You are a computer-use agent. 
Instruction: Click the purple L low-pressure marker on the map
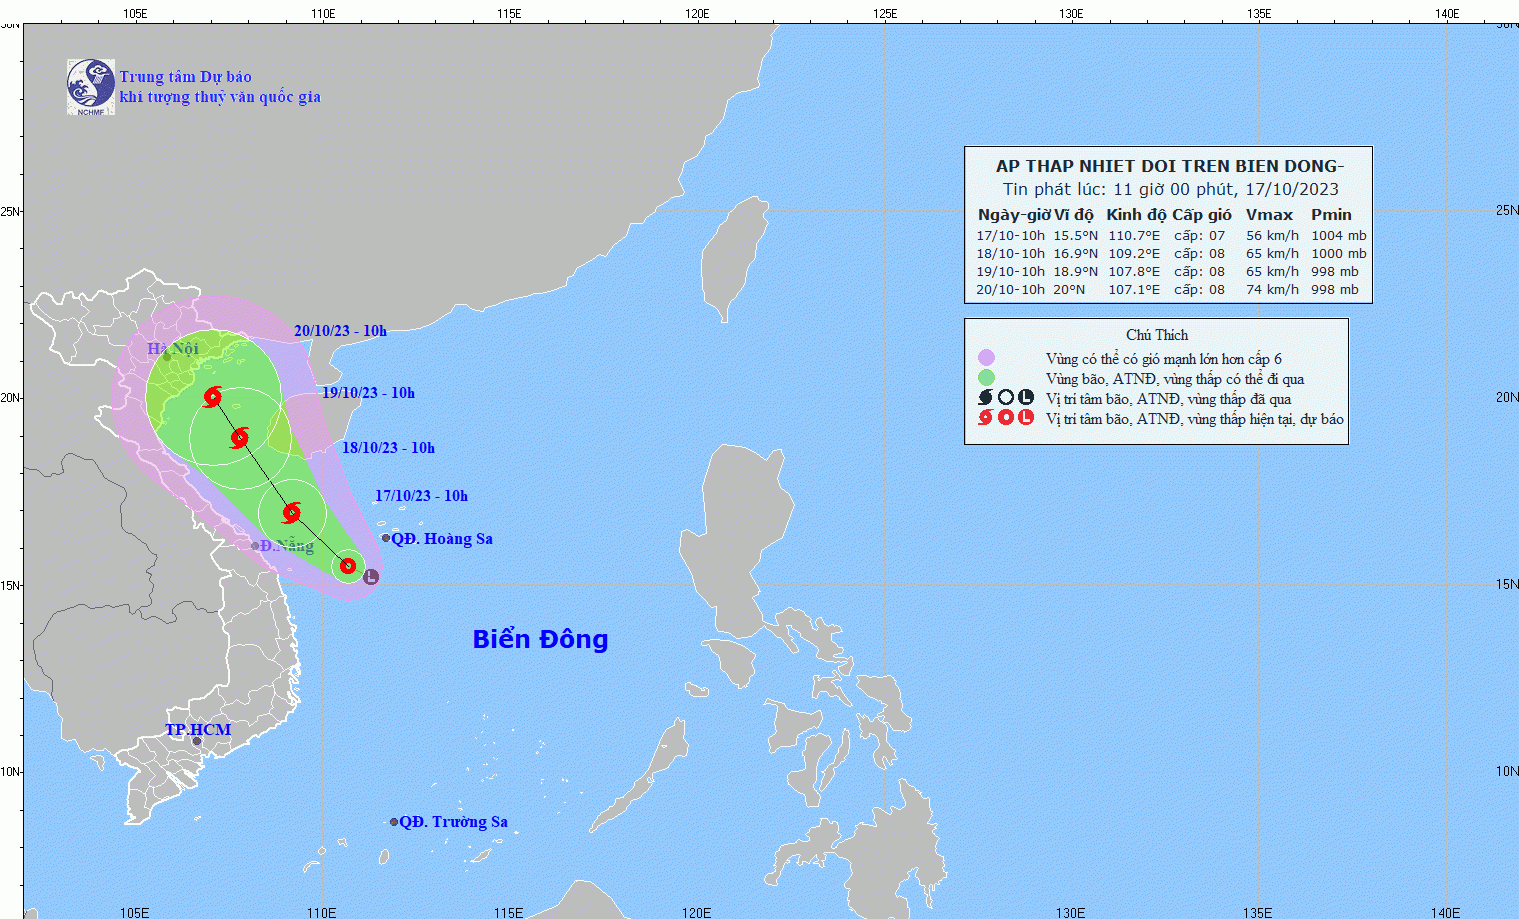(371, 576)
